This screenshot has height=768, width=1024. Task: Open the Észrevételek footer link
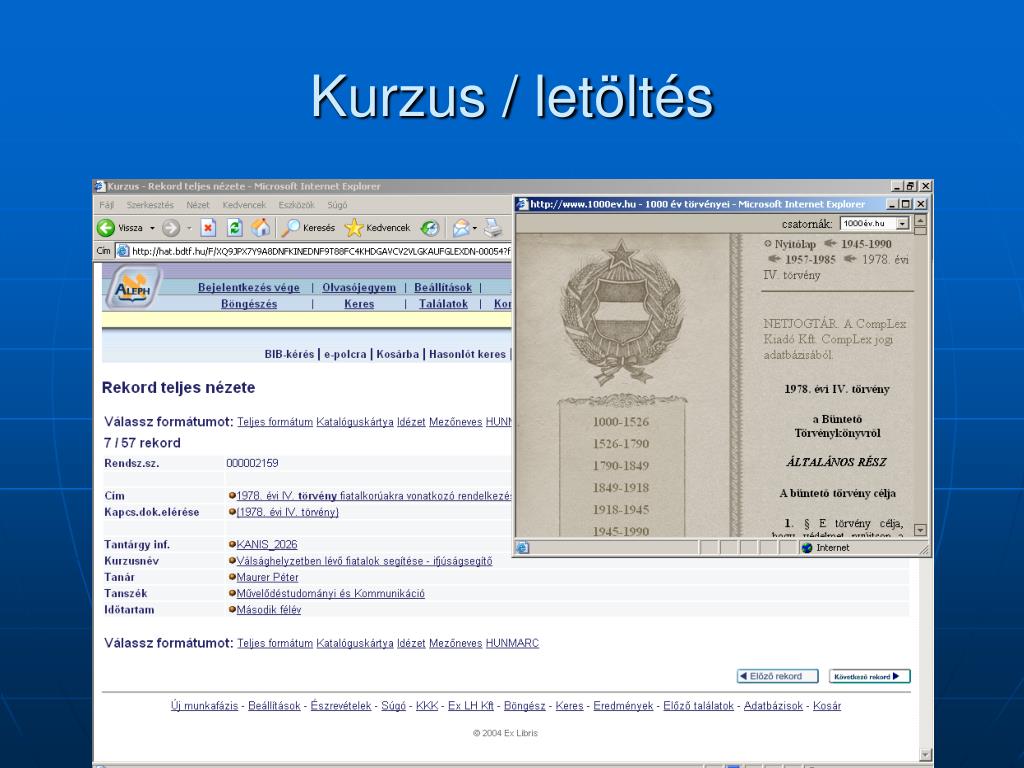click(341, 706)
